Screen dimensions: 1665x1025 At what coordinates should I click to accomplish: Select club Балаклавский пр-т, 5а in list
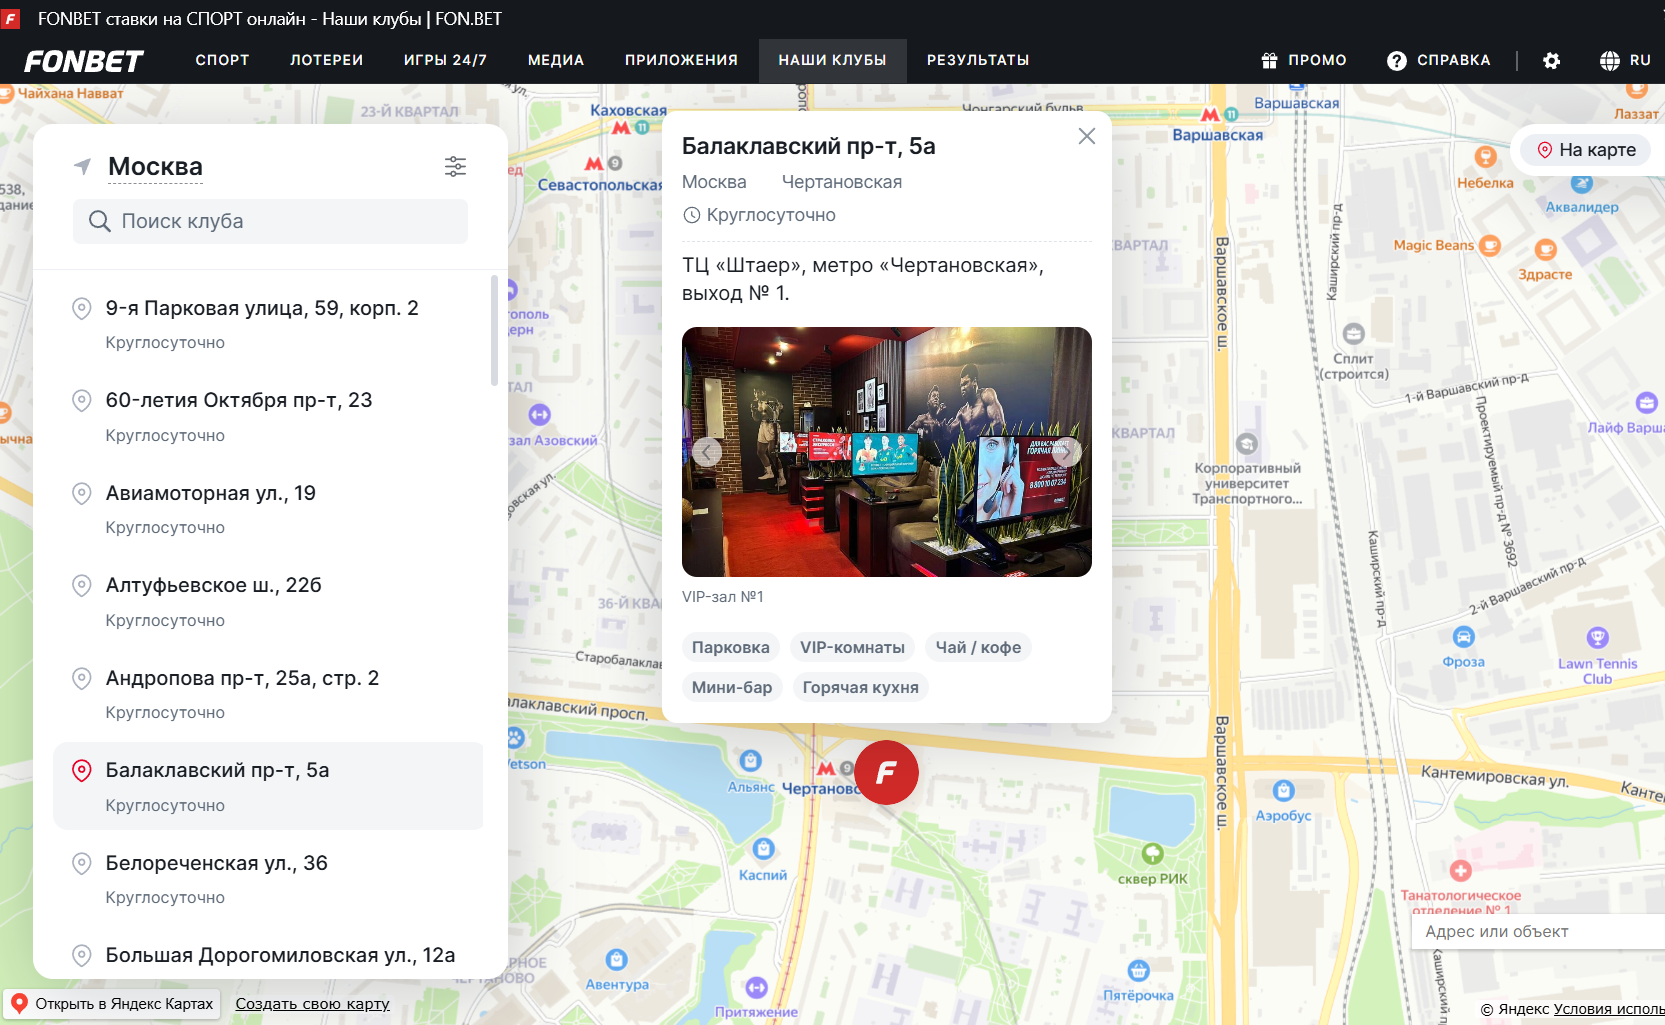click(268, 786)
